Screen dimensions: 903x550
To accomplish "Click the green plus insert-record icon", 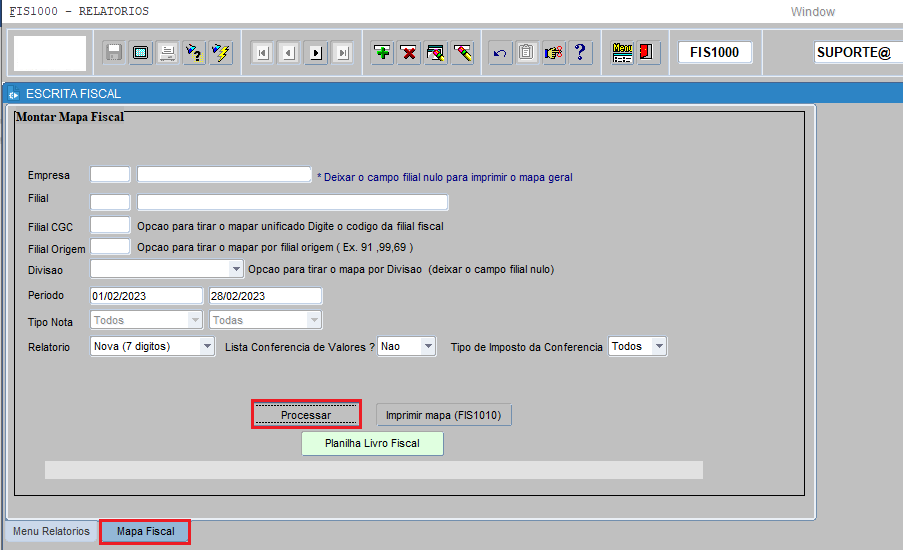I will tap(382, 53).
